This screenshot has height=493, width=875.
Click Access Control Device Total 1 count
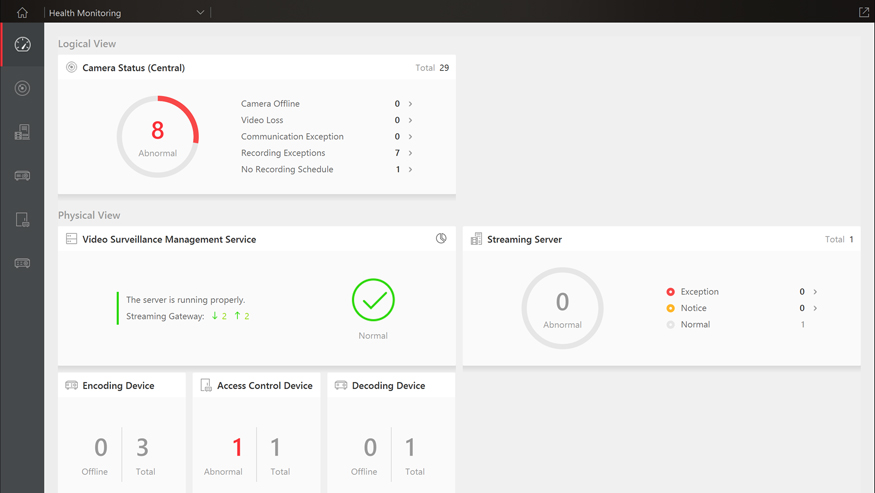275,448
